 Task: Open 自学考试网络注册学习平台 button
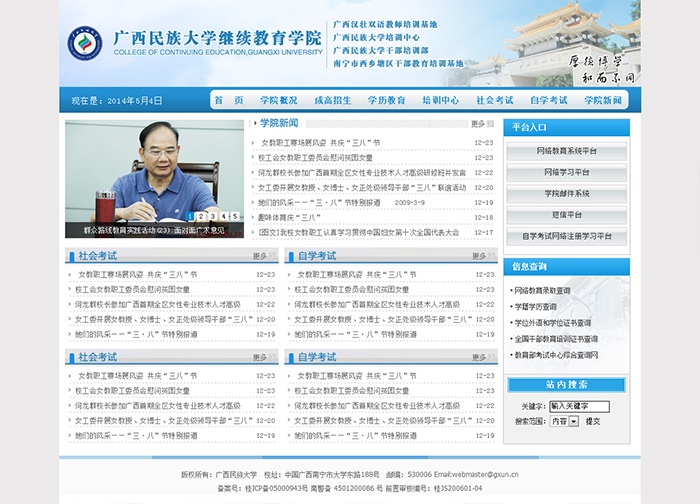coord(567,236)
